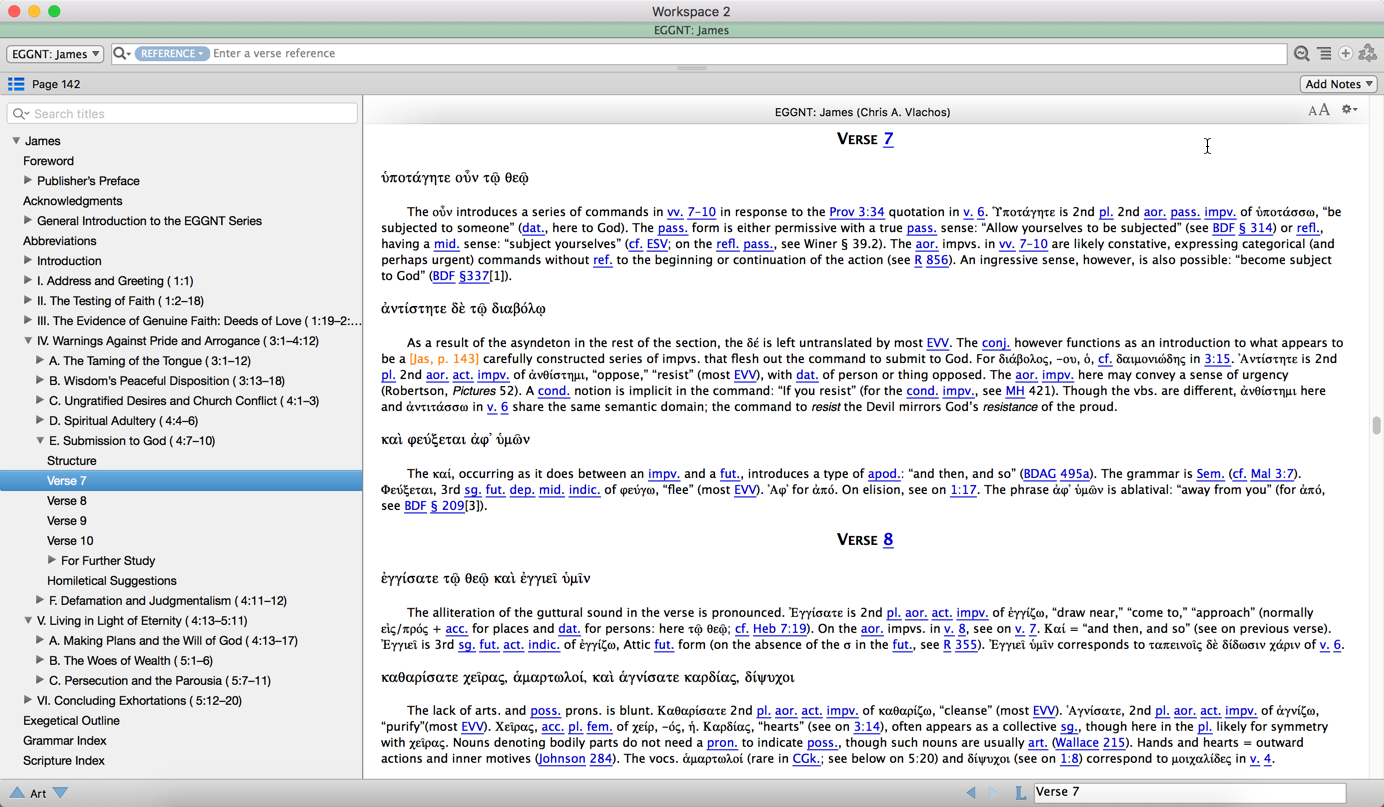Collapse E. Submission to God node
The height and width of the screenshot is (807, 1384).
[40, 441]
